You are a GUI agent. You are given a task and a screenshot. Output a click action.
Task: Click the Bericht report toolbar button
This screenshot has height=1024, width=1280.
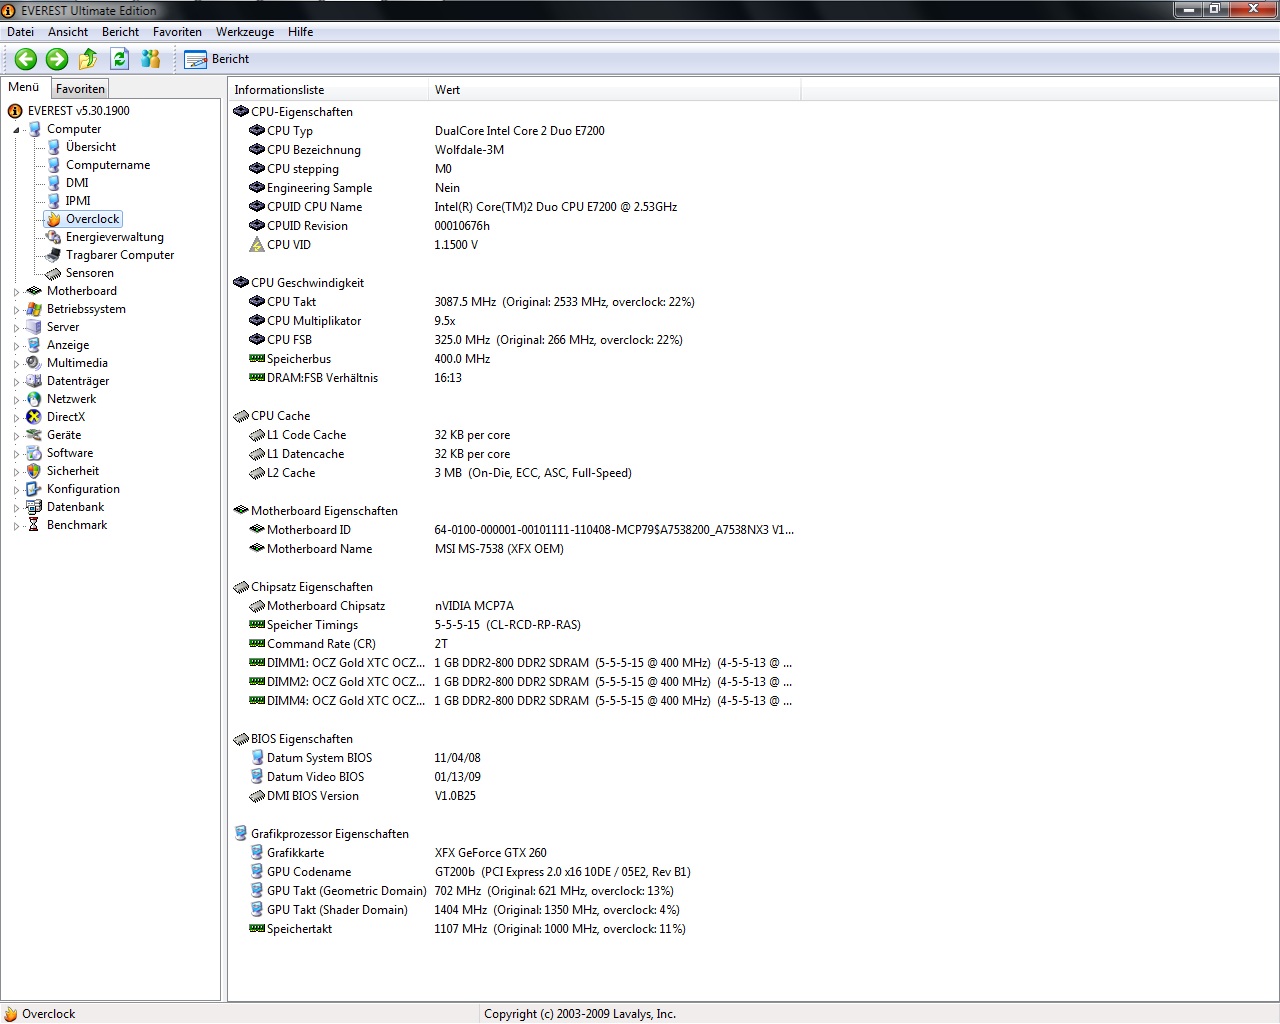point(217,59)
